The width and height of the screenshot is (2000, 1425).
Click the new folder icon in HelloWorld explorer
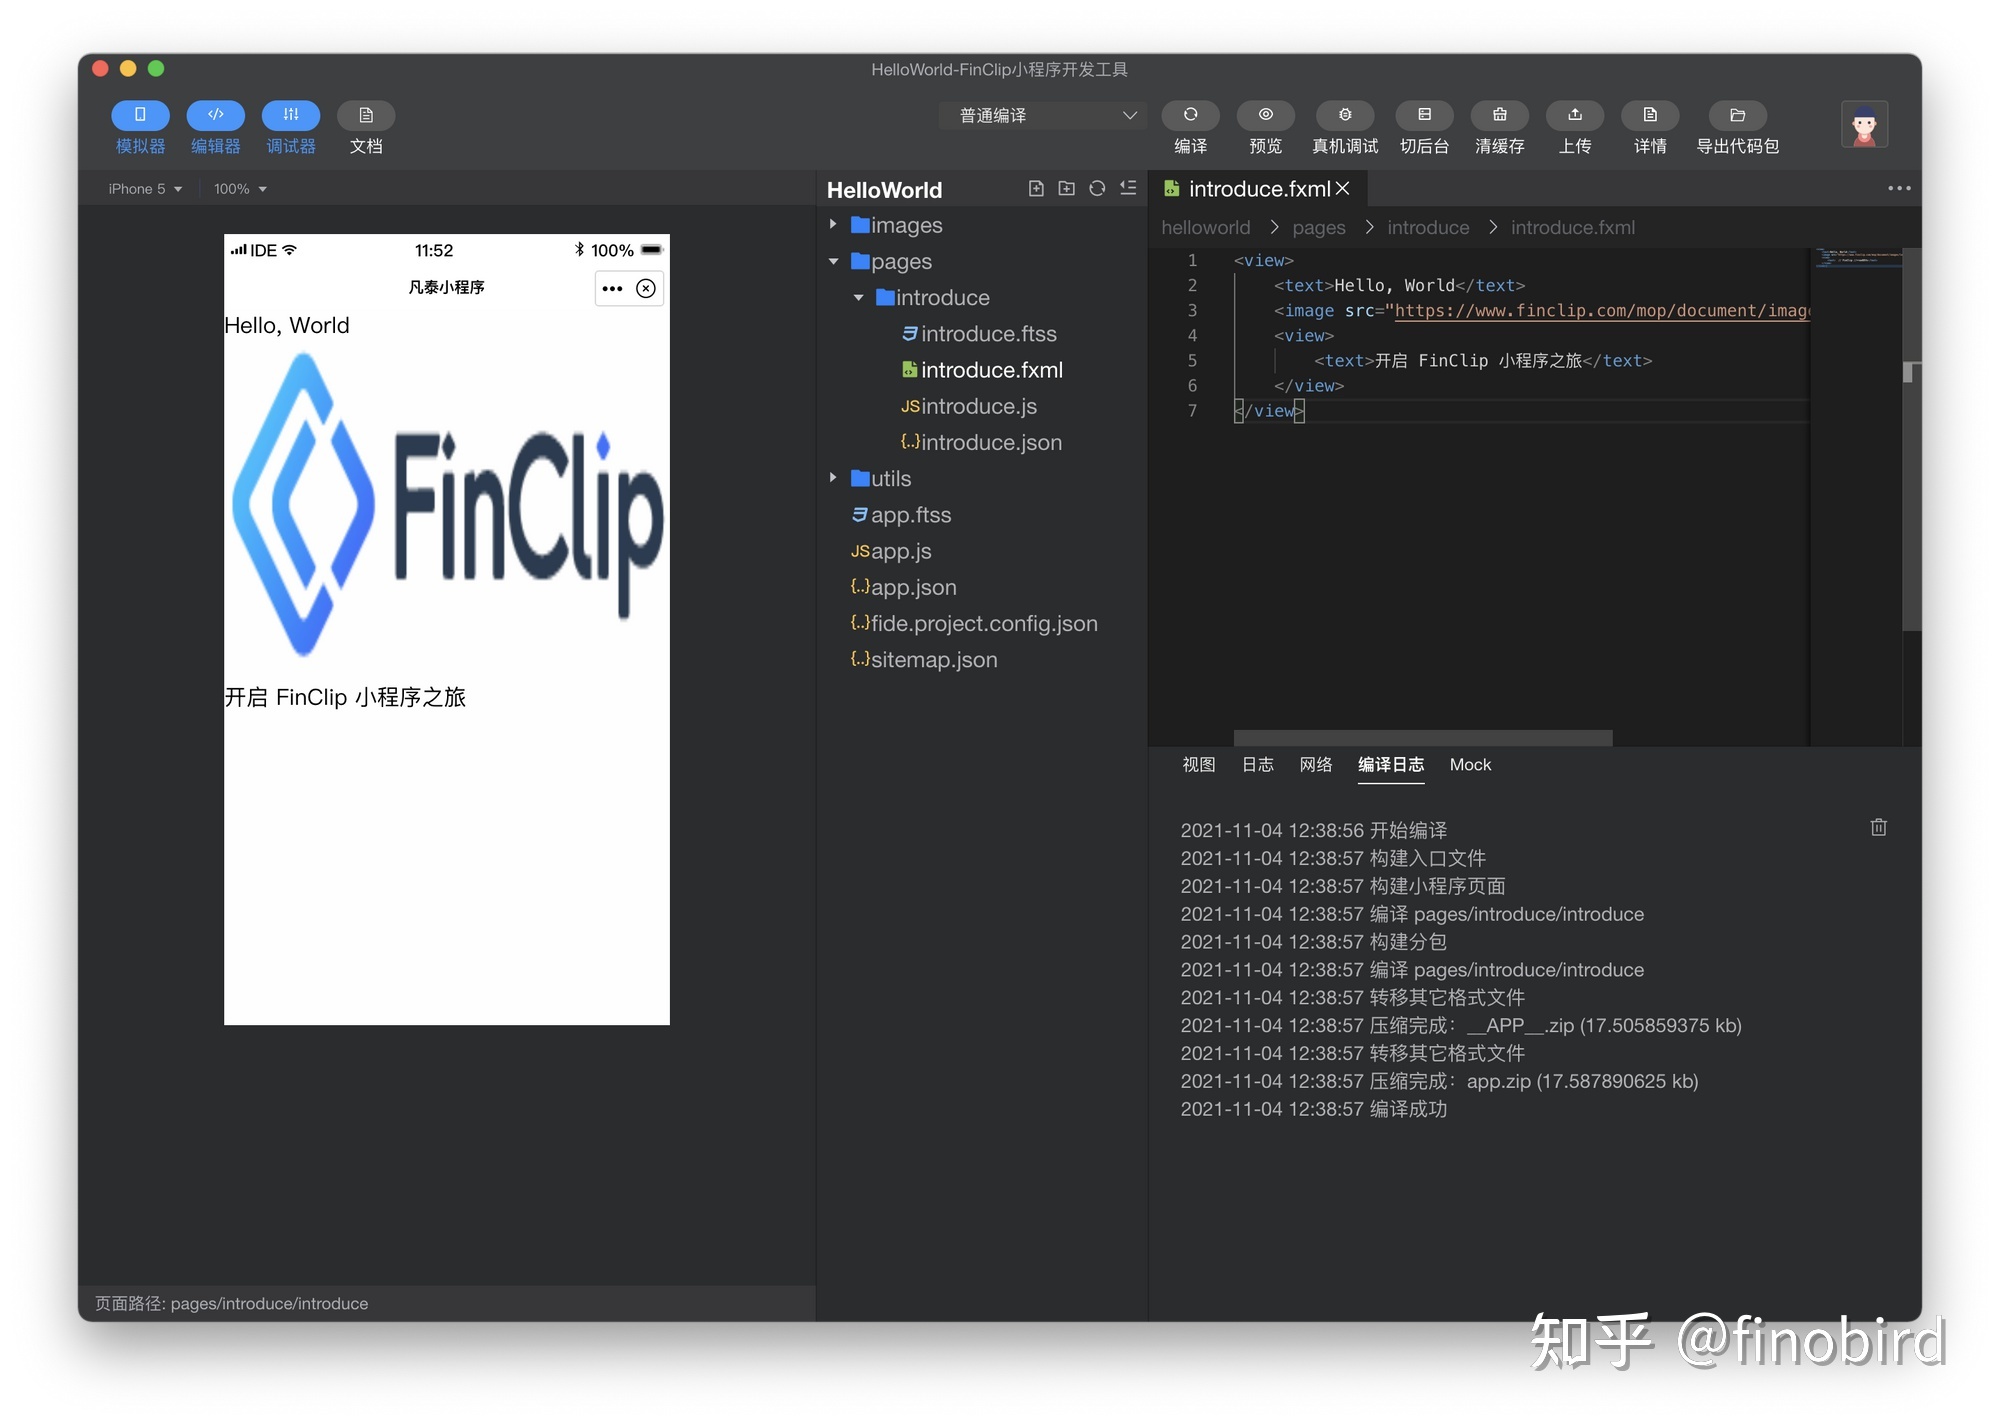1067,189
